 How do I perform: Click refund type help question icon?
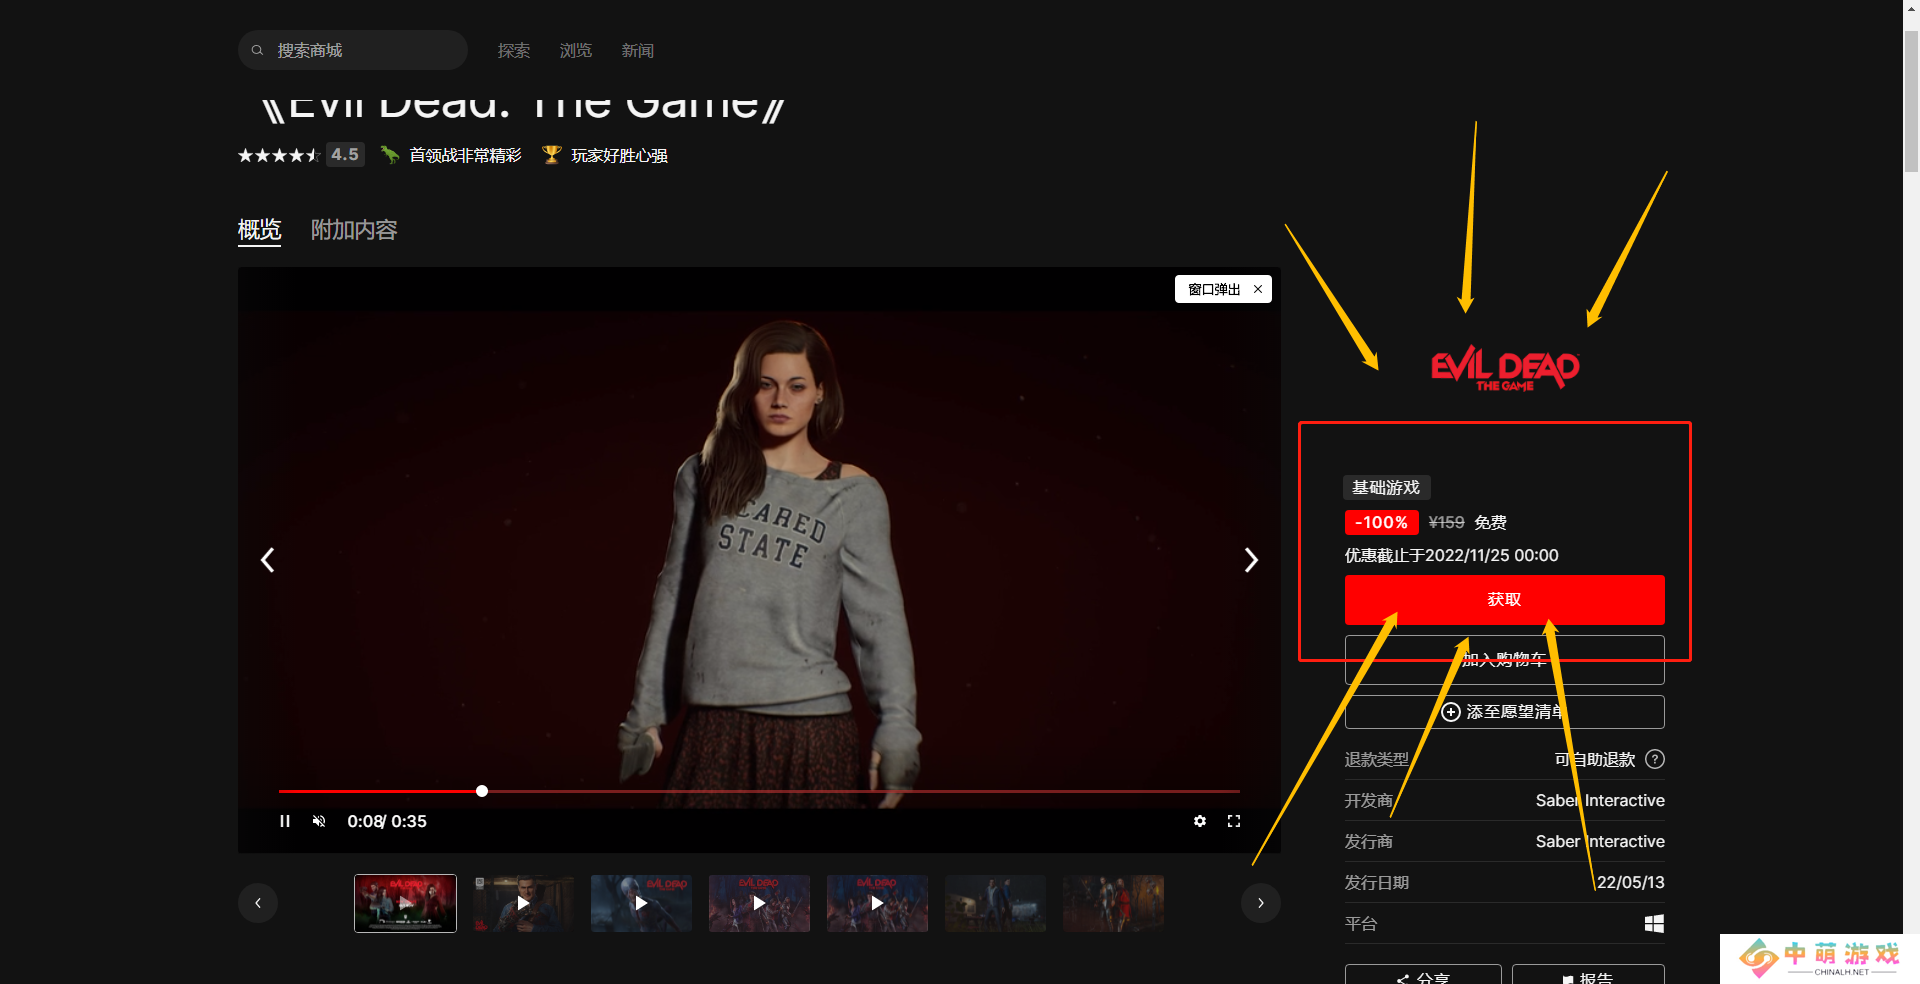(x=1655, y=759)
